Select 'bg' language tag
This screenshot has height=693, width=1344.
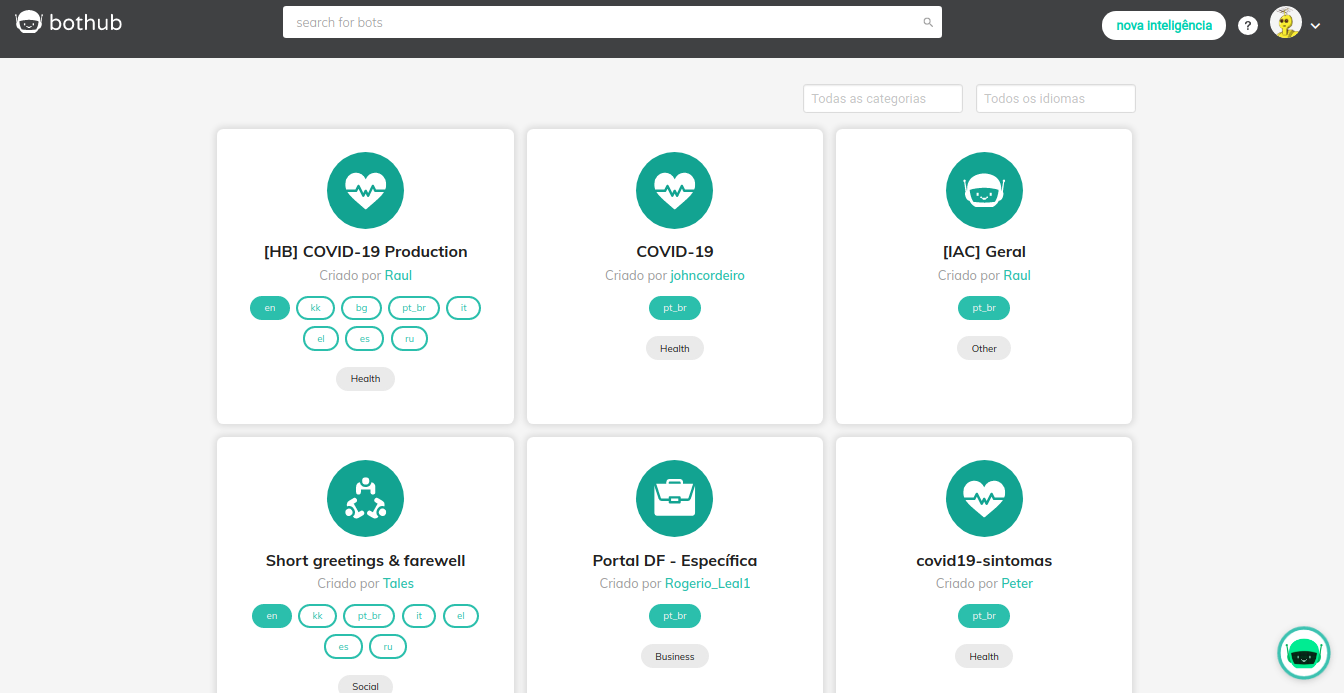361,308
